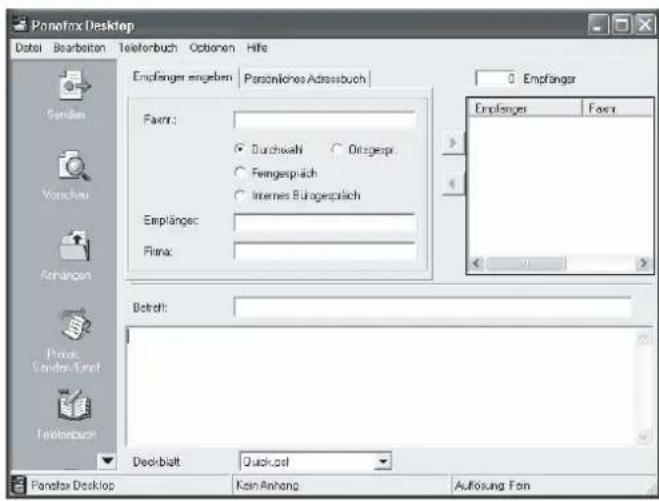Open the Vorschau preview icon

(74, 166)
